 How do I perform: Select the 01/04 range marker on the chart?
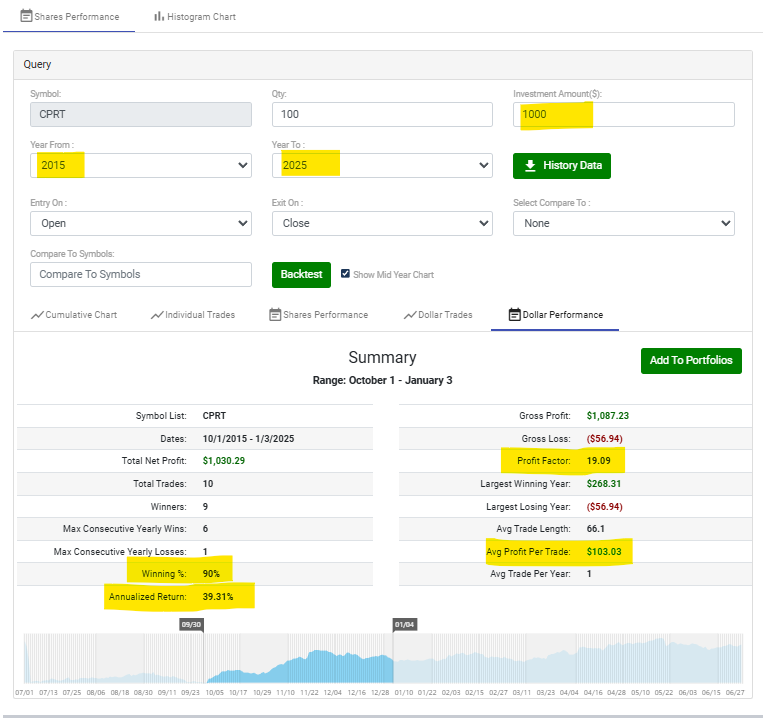click(404, 624)
